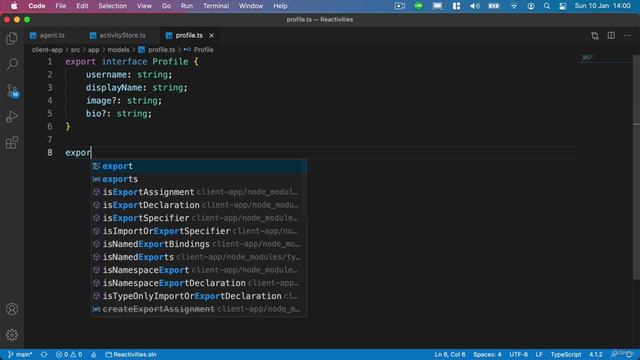Choose isNamedExportBindings suggestion
This screenshot has width=640, height=360.
click(199, 244)
